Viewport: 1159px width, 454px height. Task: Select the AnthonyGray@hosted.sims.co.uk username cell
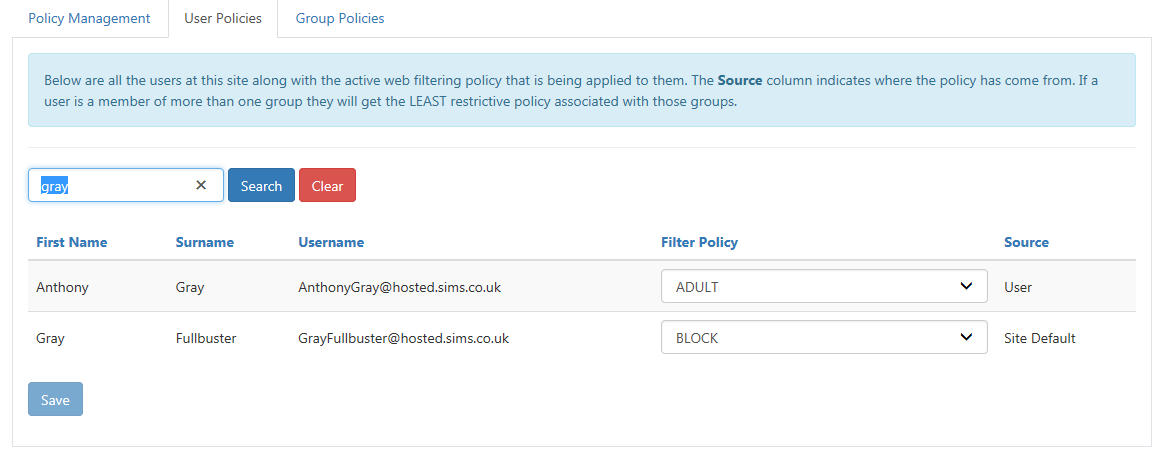pyautogui.click(x=400, y=287)
